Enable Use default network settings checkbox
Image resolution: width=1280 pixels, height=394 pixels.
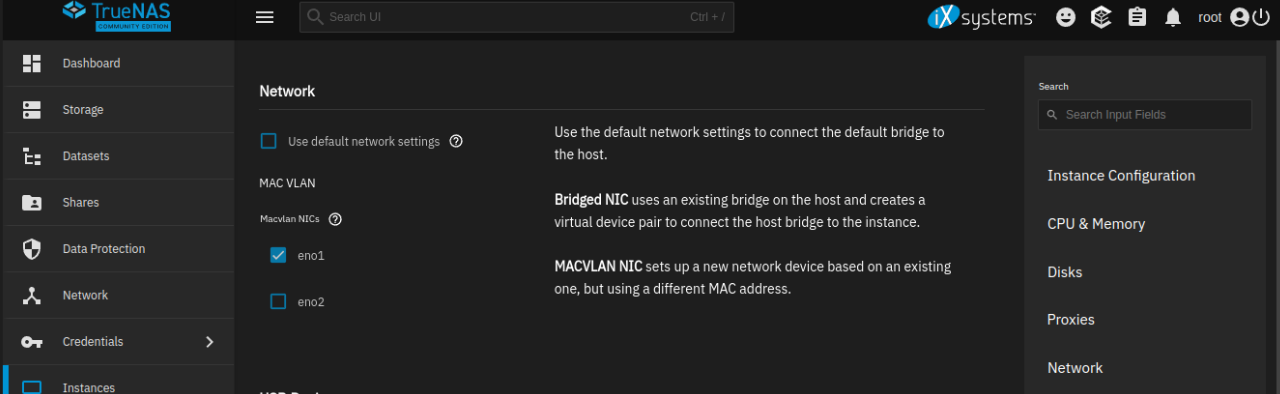tap(268, 141)
